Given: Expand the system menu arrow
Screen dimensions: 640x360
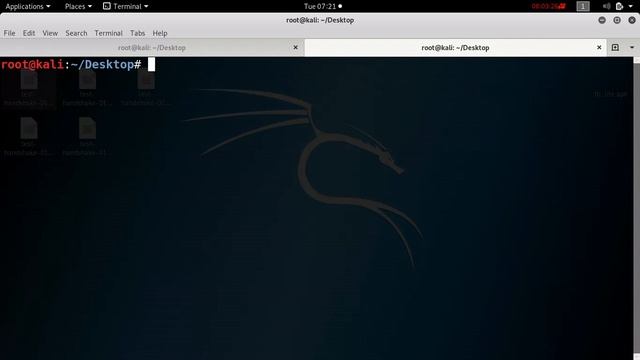Looking at the screenshot, I should (x=631, y=6).
